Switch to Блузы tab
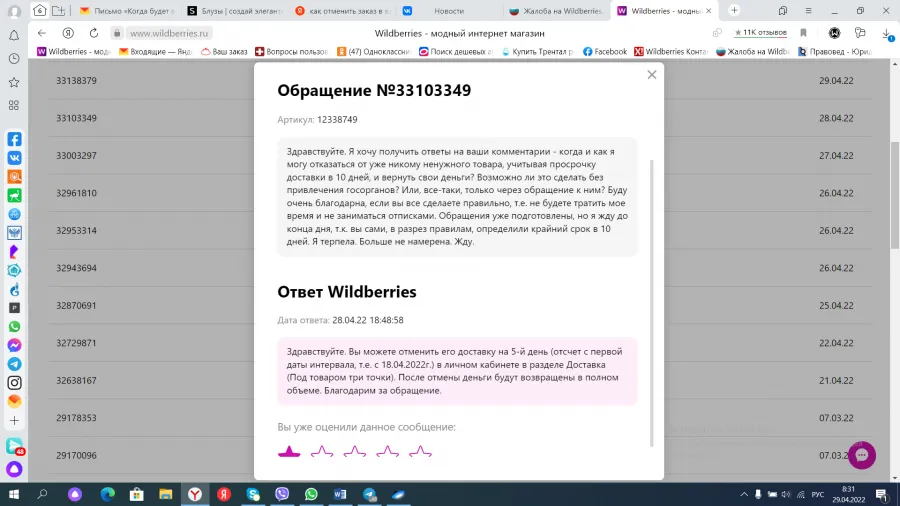Screen dimensions: 900x506 pos(235,11)
